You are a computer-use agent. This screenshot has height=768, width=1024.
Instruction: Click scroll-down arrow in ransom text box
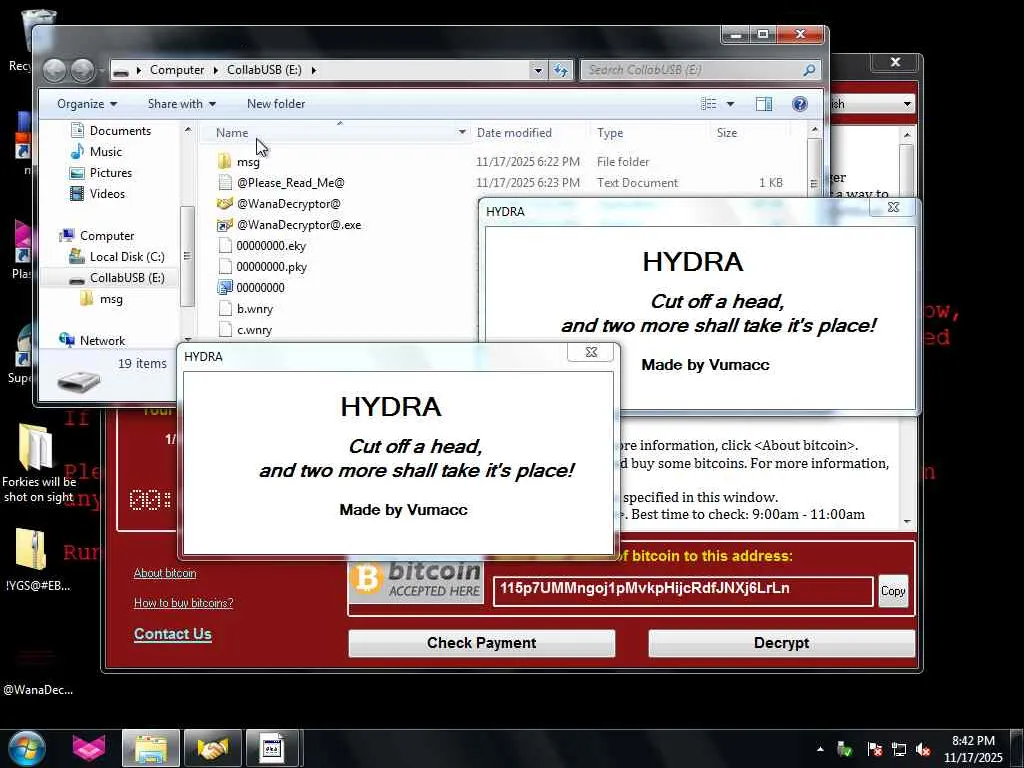(x=906, y=521)
